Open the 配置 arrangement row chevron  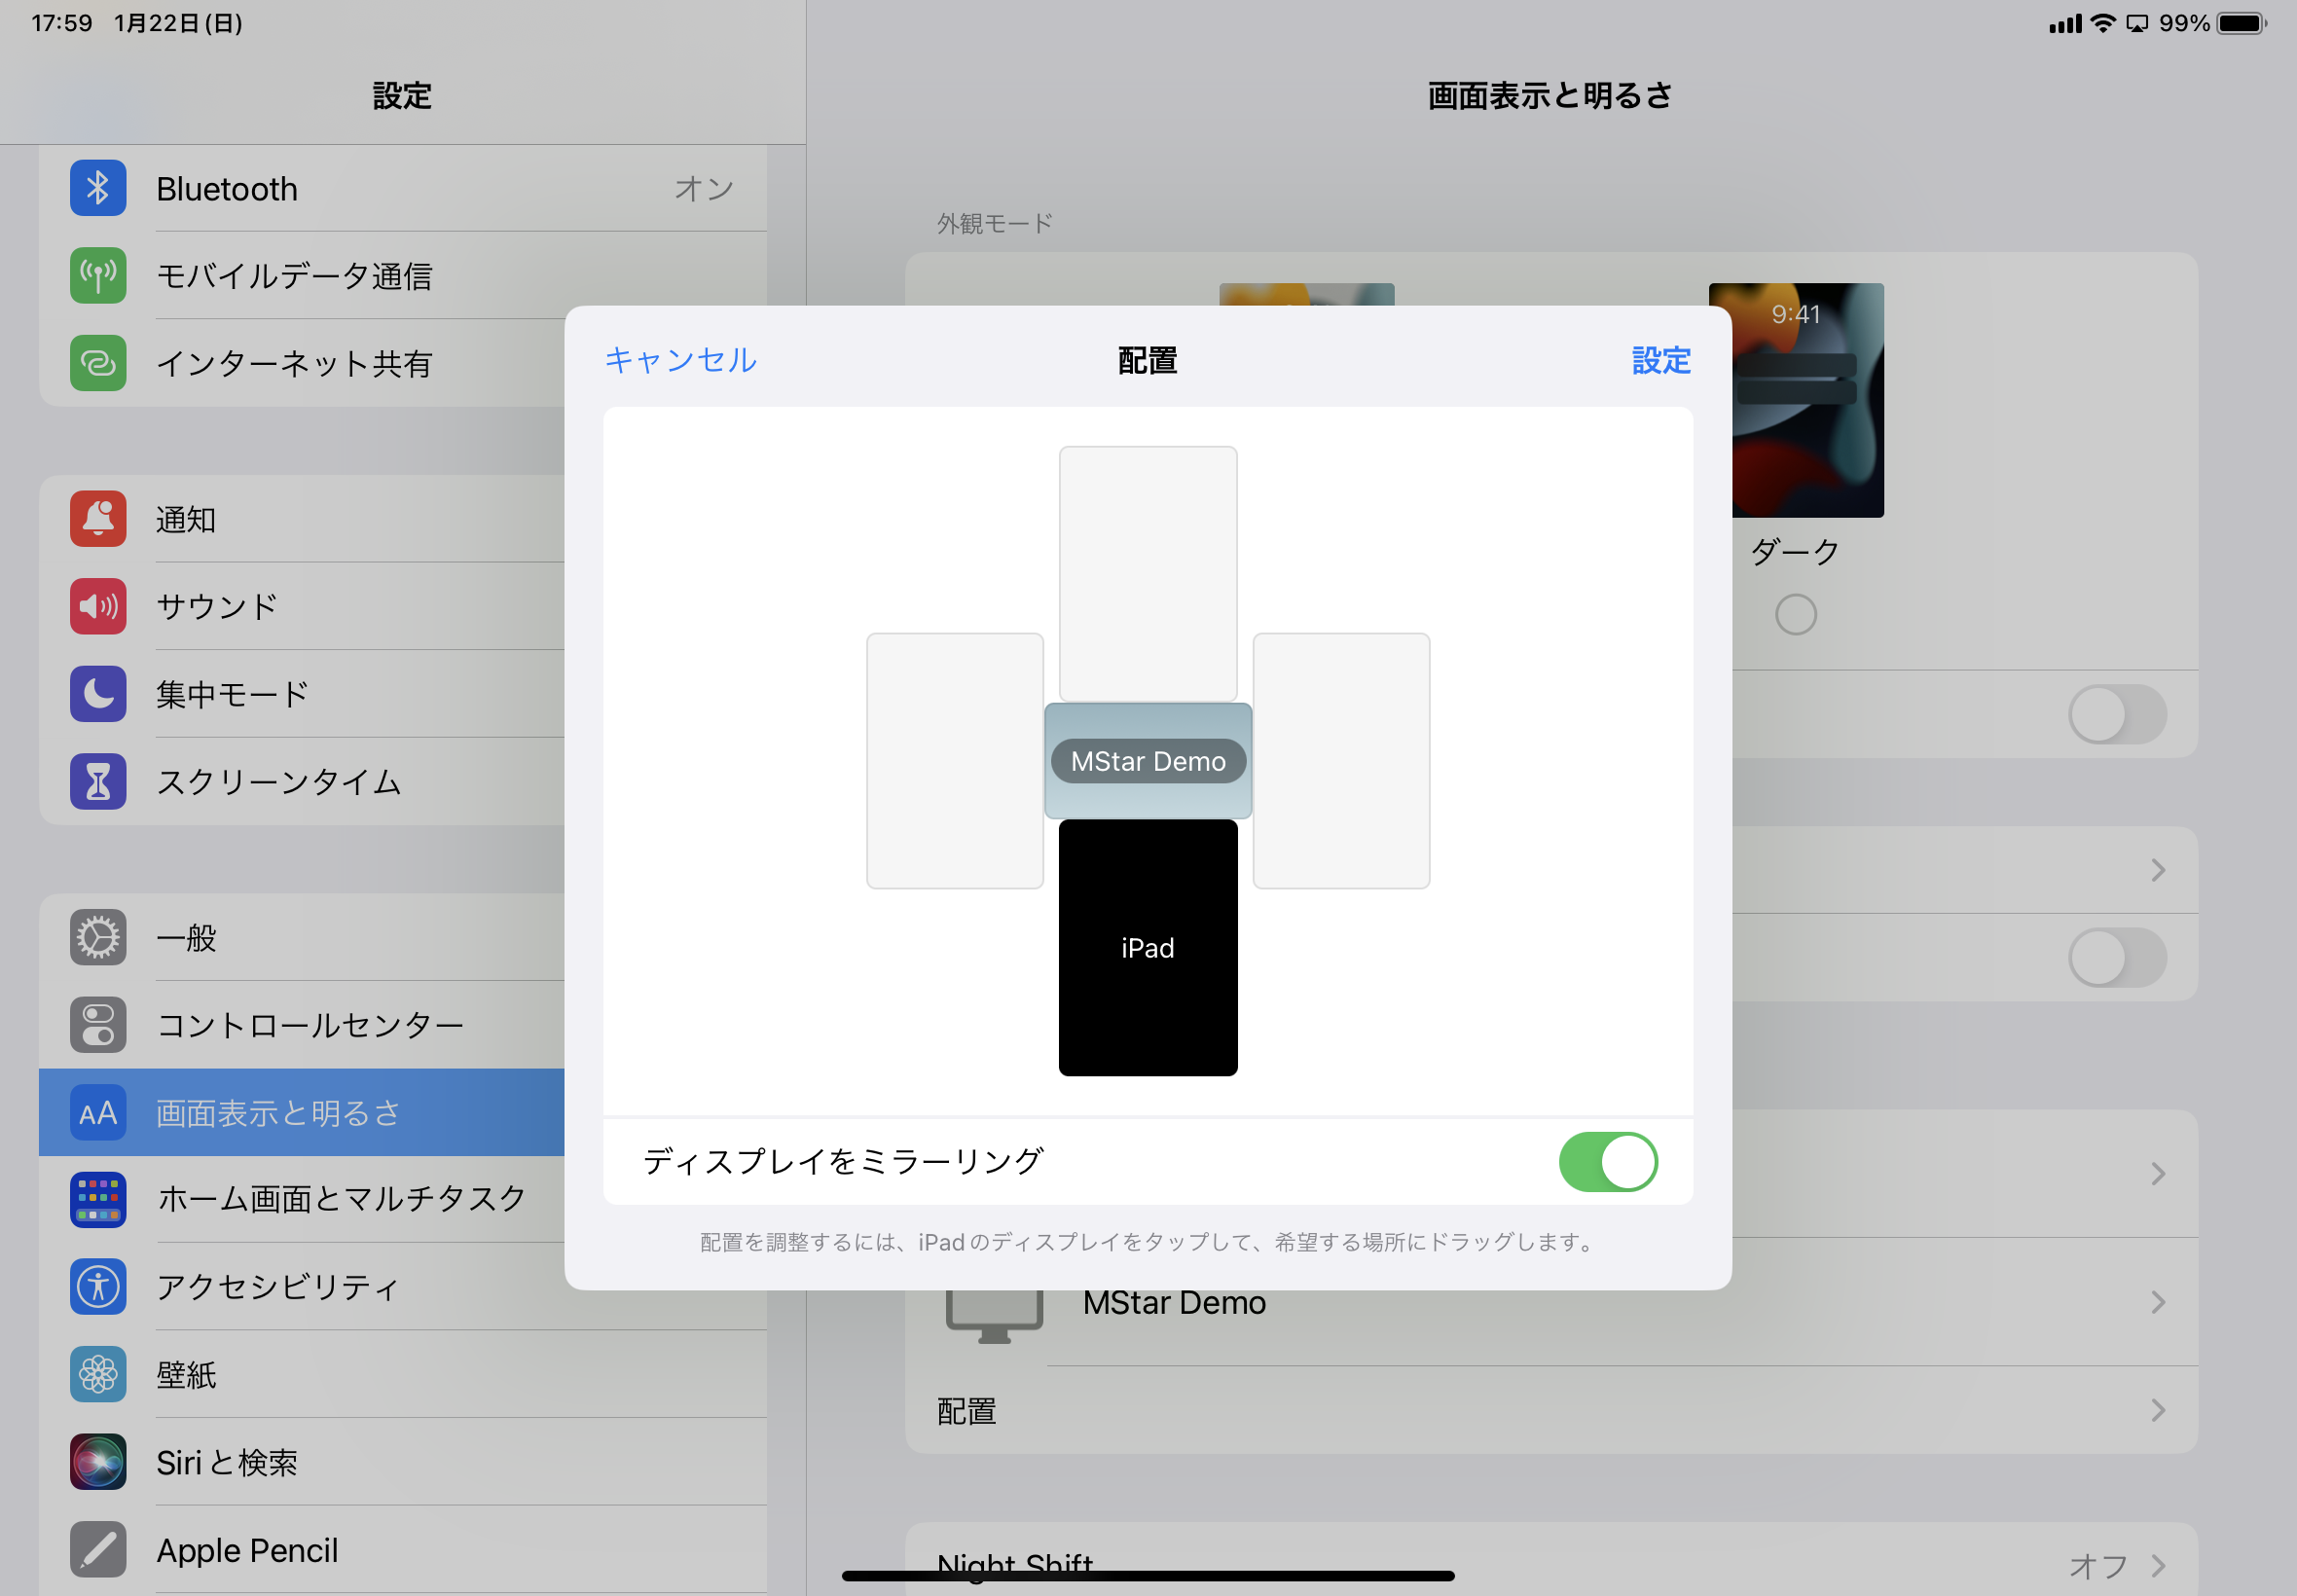click(x=2157, y=1410)
